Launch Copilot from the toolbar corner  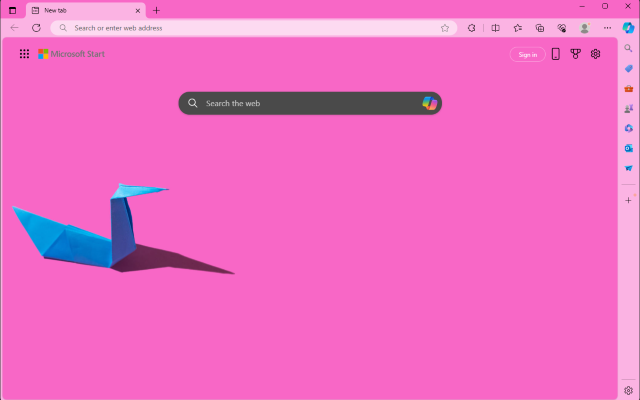tap(628, 28)
